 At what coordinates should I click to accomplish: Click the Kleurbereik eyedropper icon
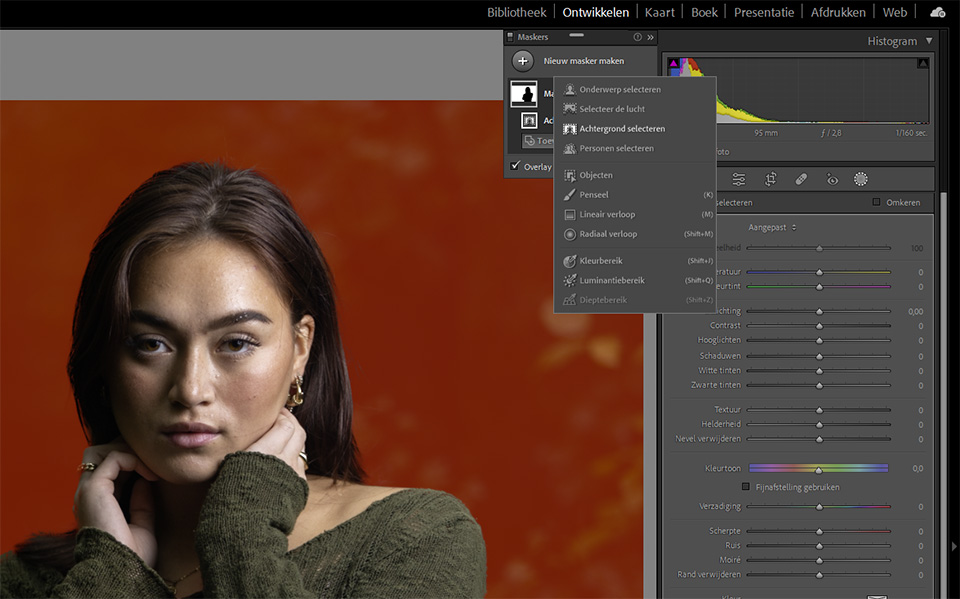click(569, 261)
